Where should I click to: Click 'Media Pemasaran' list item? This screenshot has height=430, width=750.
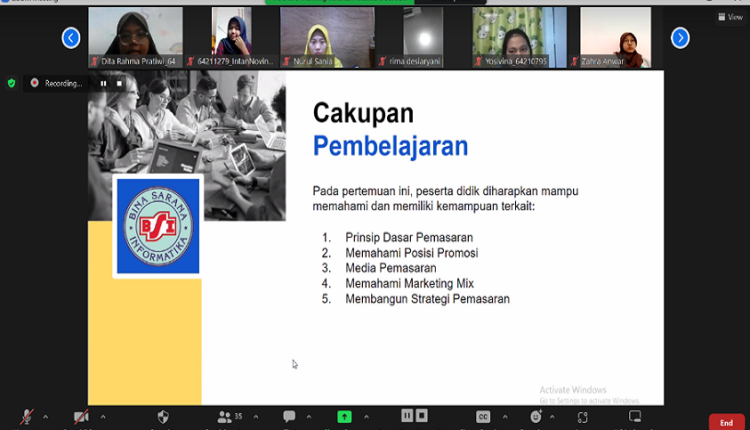point(391,268)
